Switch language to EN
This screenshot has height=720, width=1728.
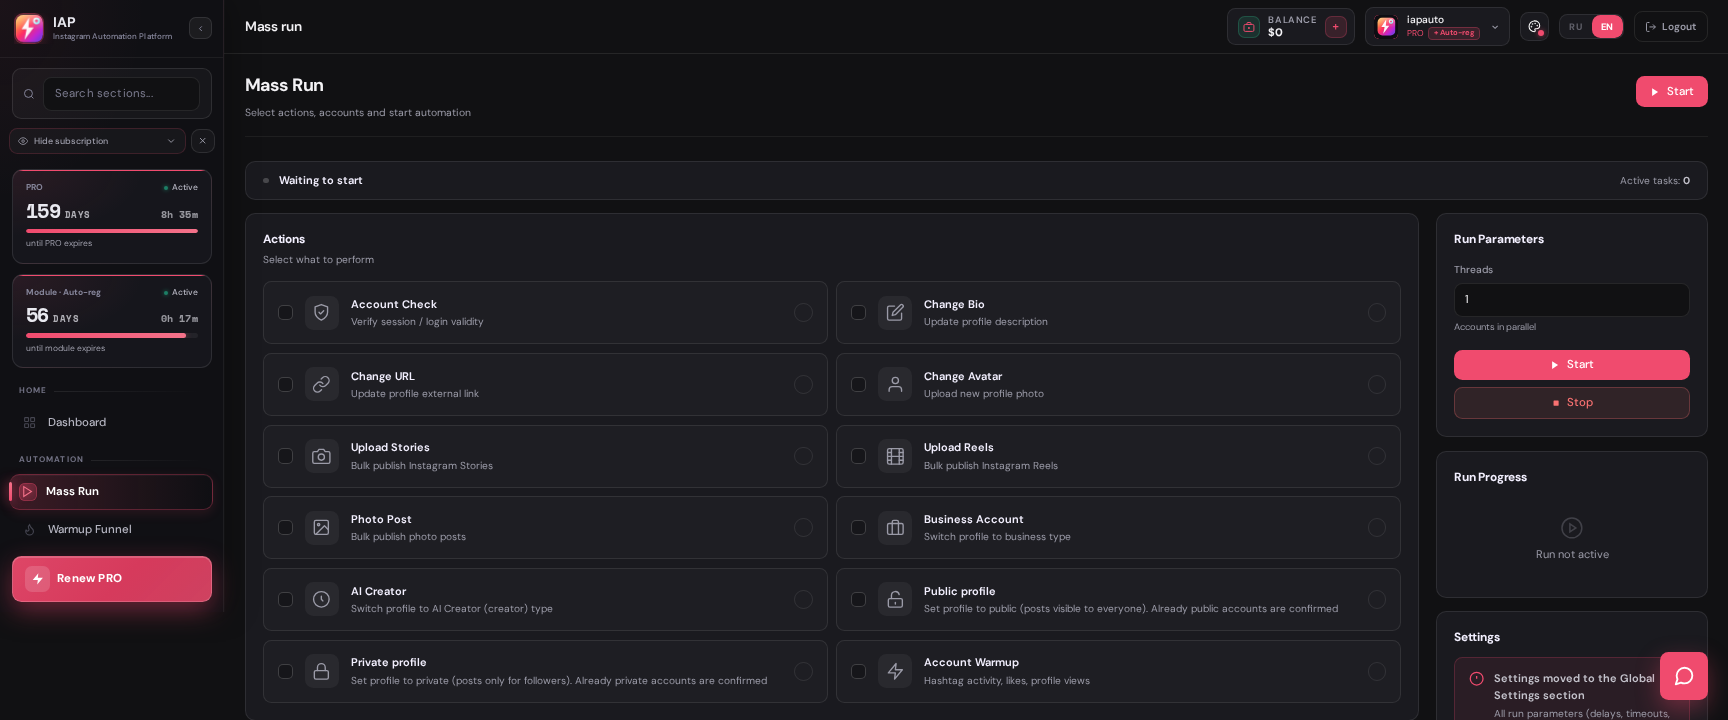point(1607,27)
